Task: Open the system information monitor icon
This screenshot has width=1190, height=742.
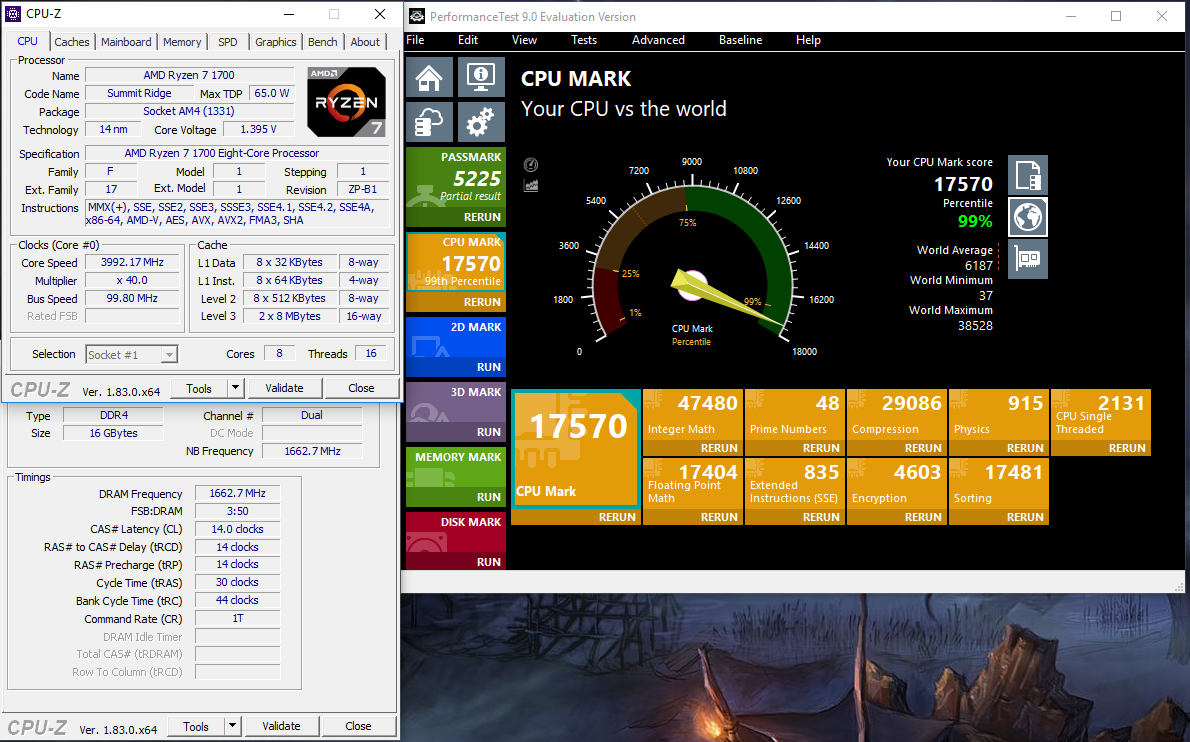Action: point(481,77)
